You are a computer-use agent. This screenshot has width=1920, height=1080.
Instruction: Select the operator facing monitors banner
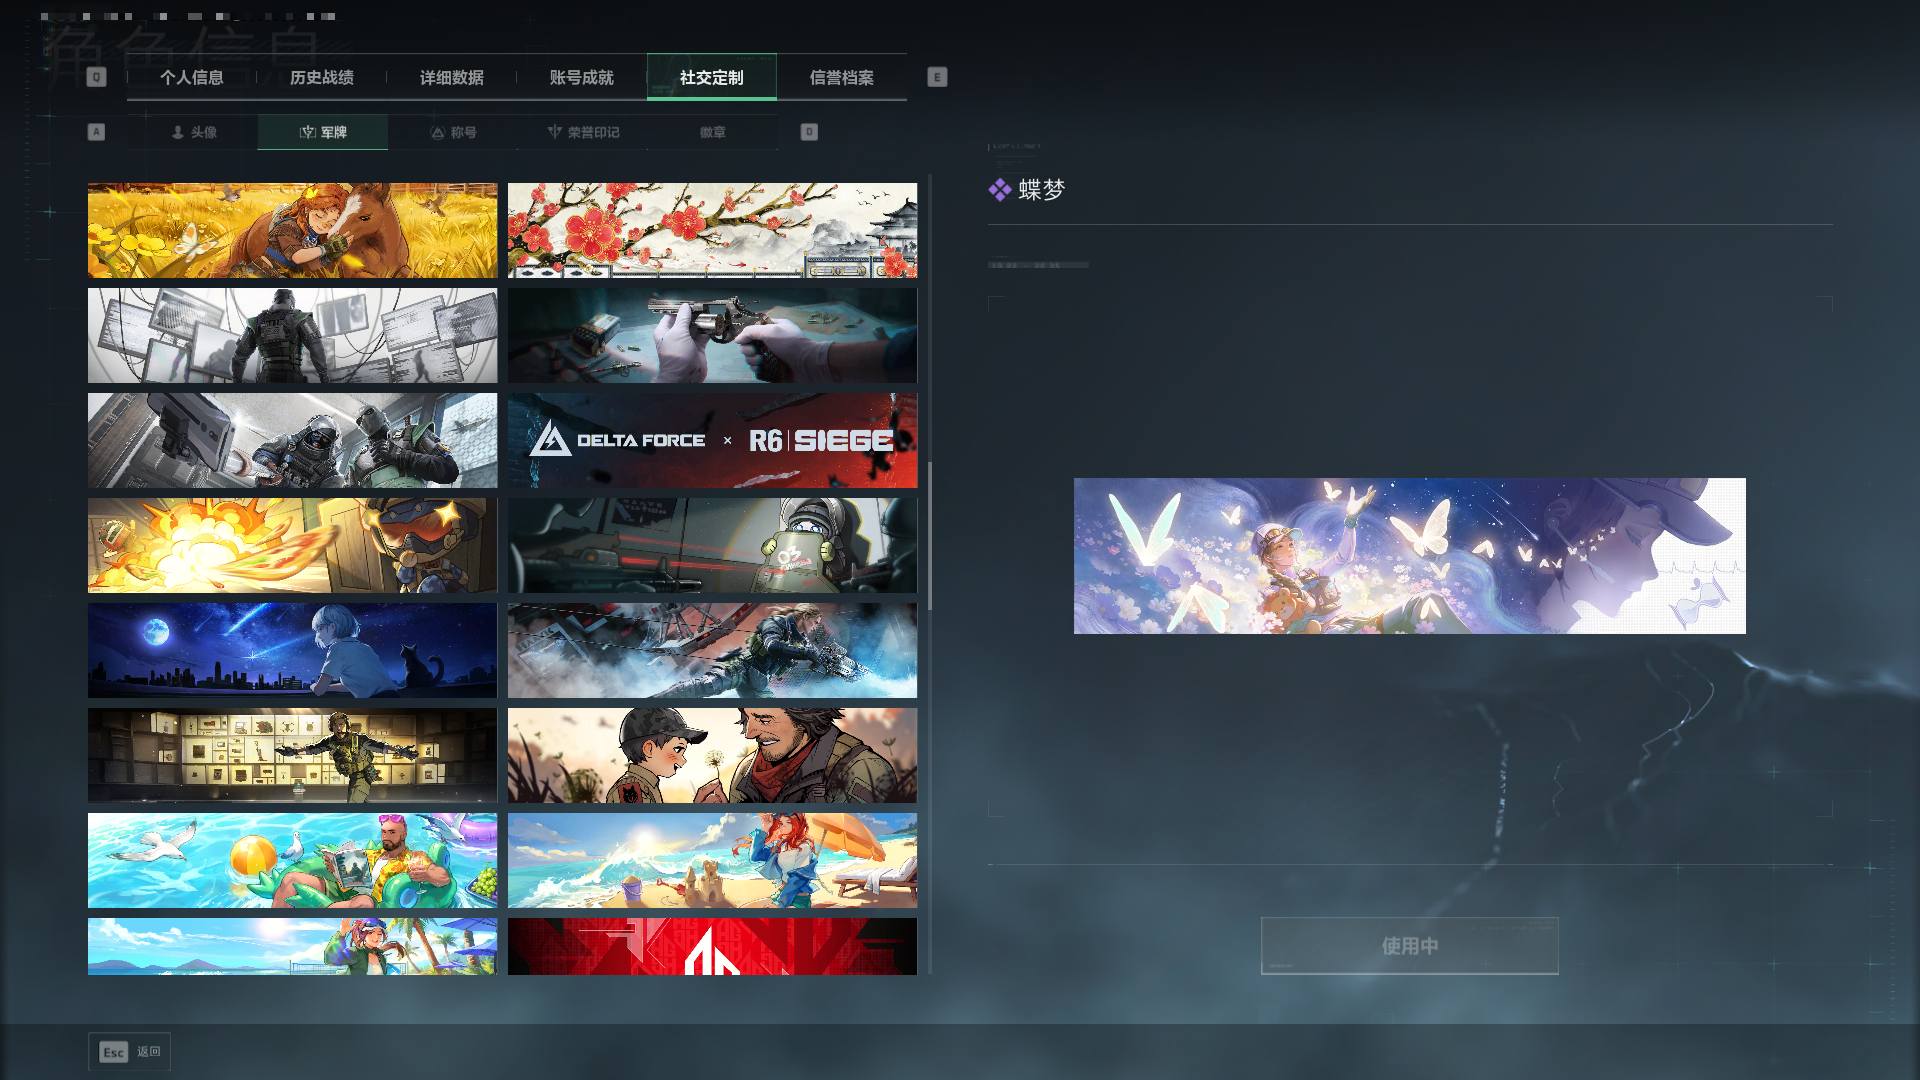pyautogui.click(x=292, y=336)
